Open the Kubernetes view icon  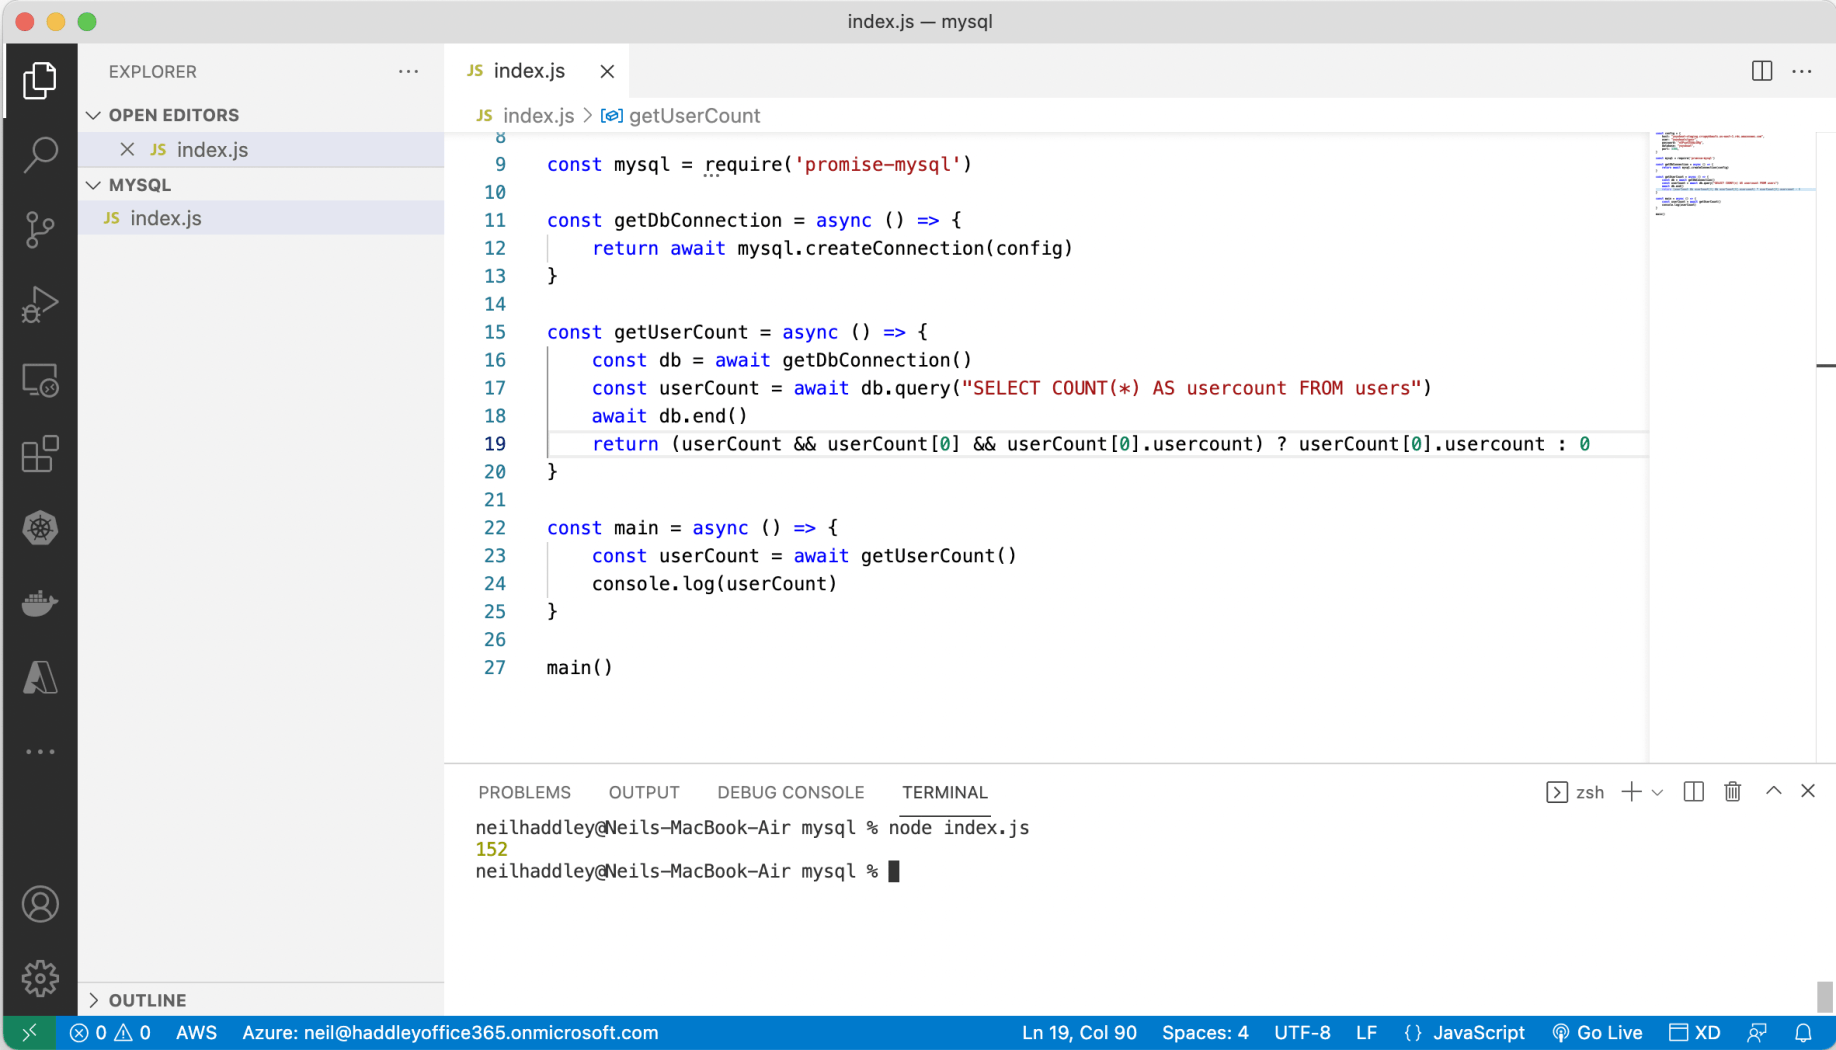[x=40, y=528]
